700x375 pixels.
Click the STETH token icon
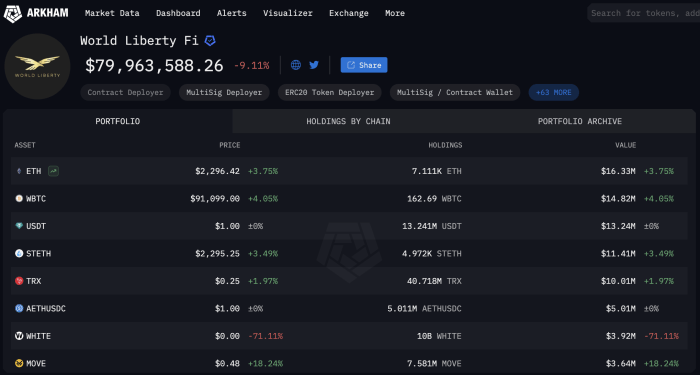(19, 254)
